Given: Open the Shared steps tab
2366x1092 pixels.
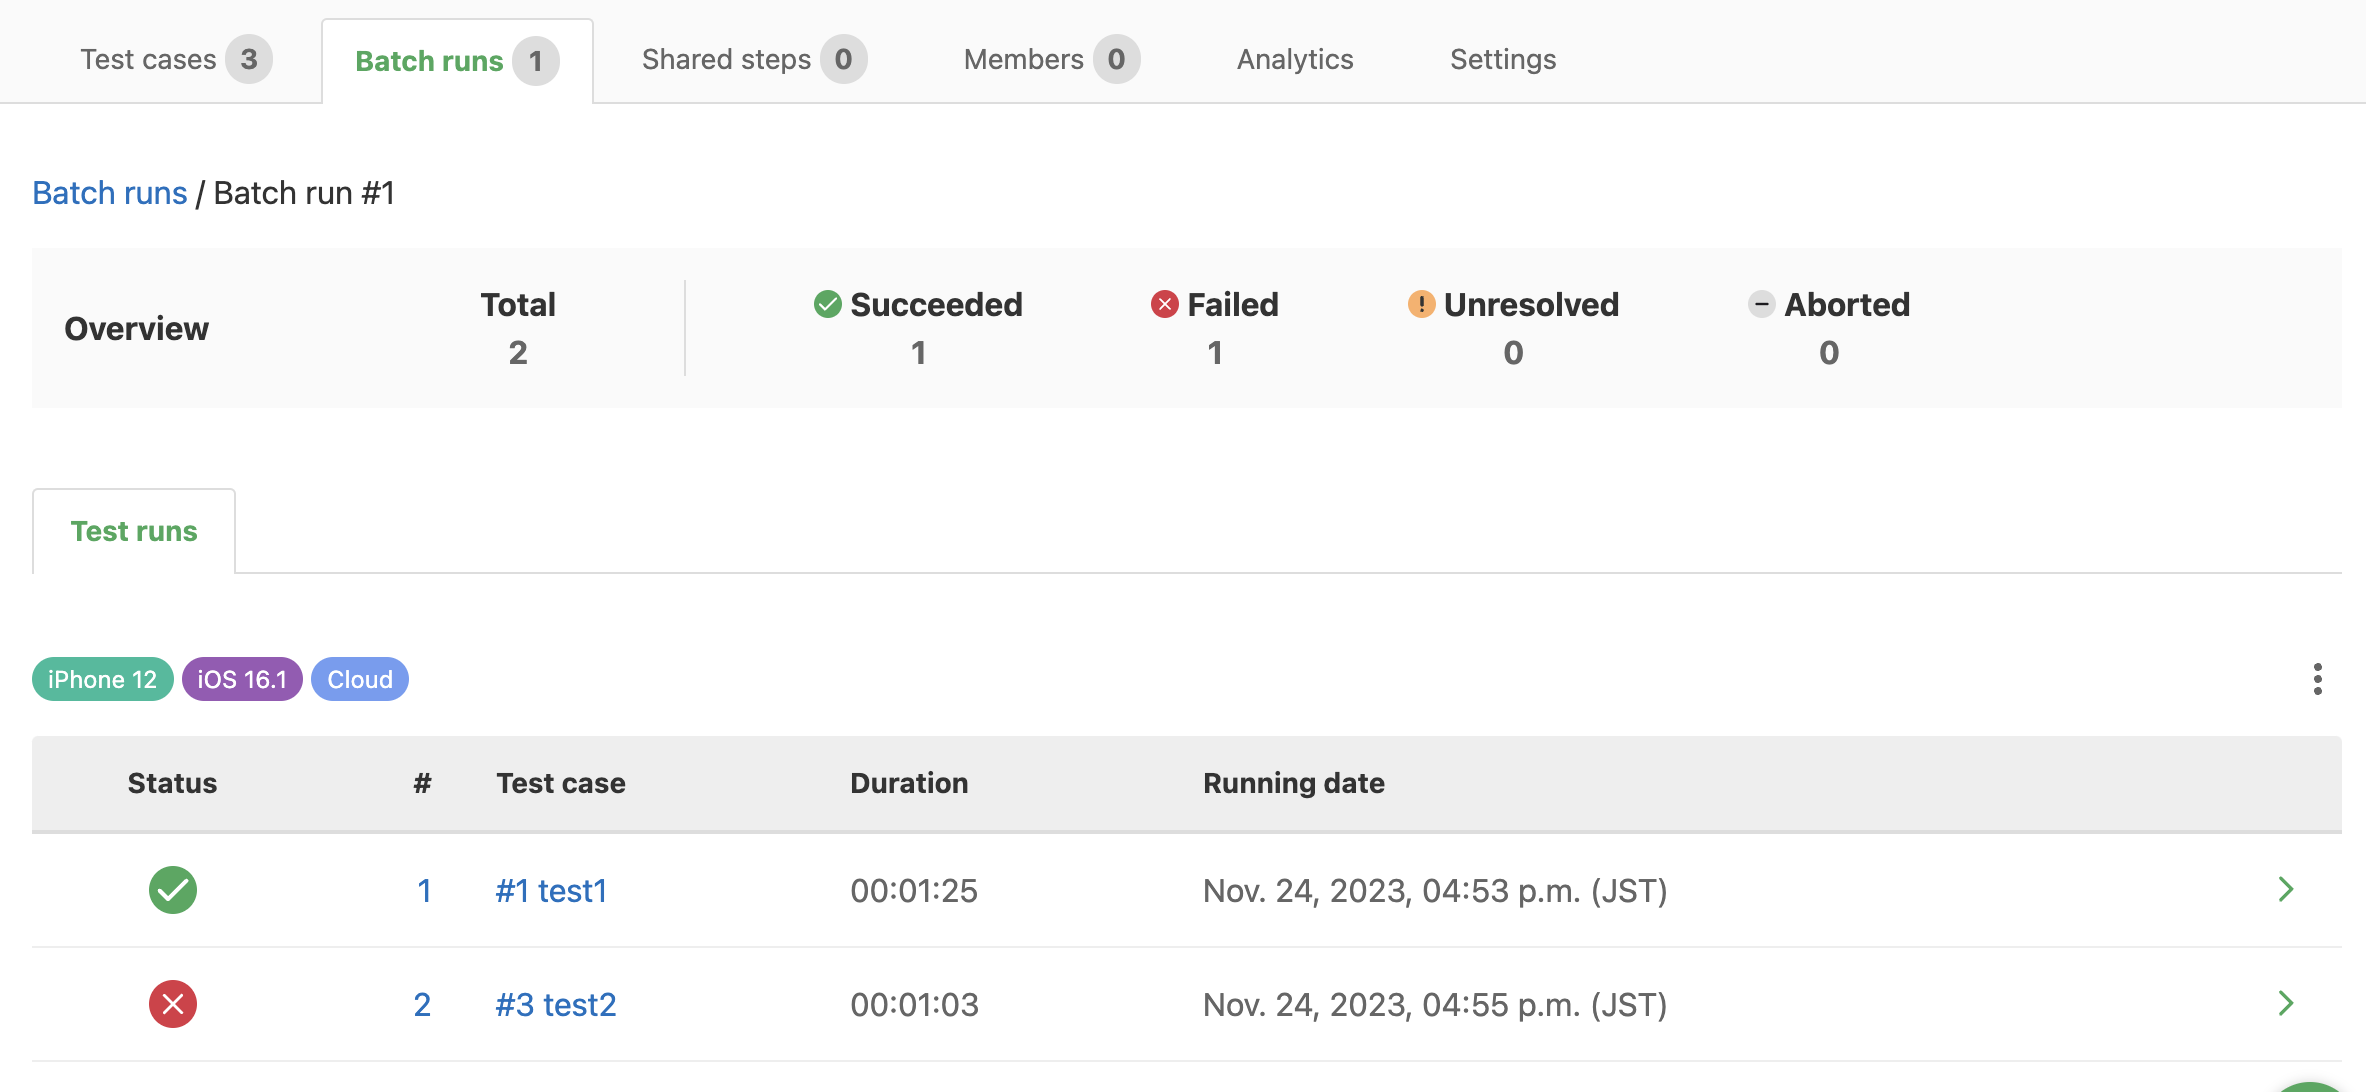Looking at the screenshot, I should pos(754,60).
